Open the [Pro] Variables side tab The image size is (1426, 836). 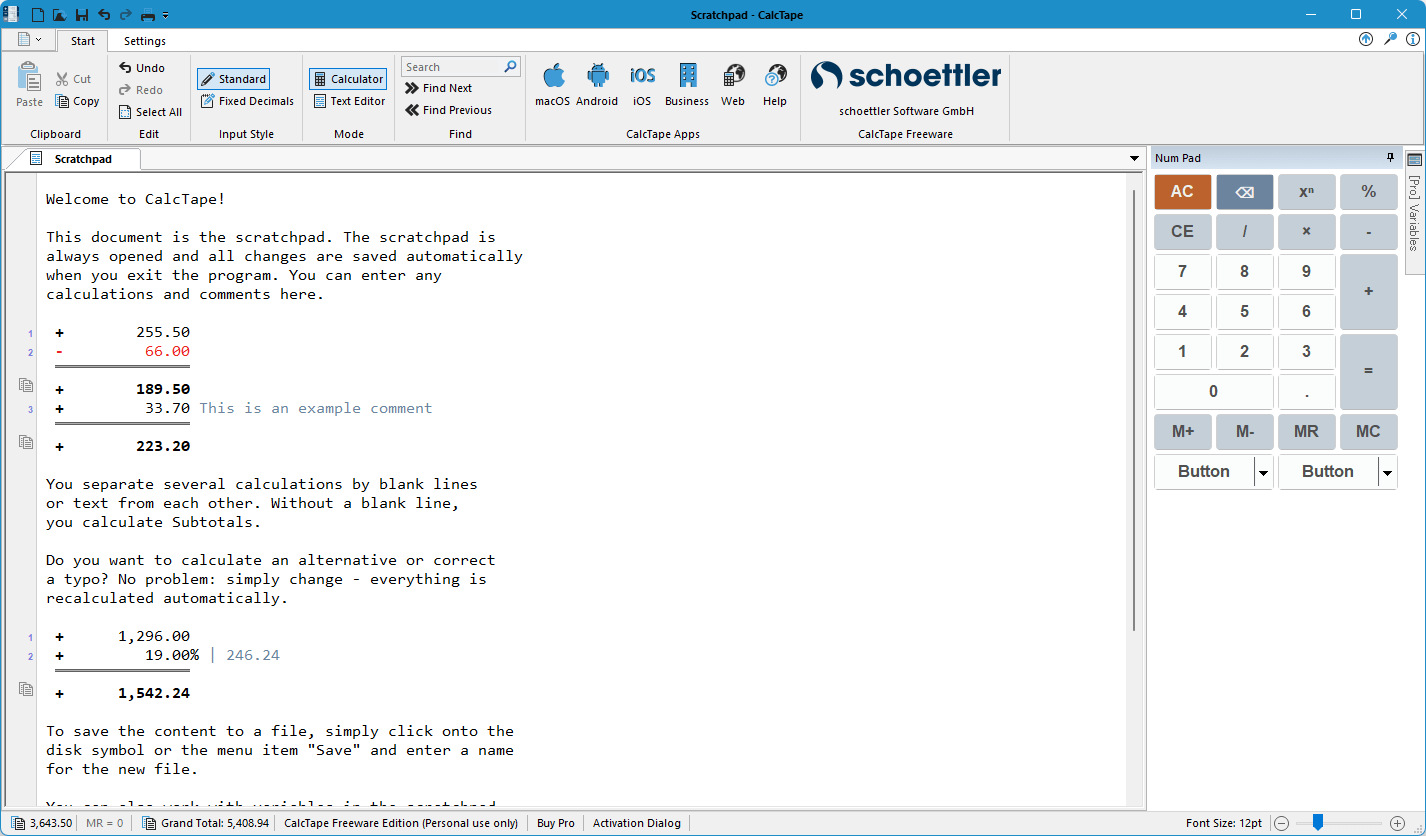tap(1414, 213)
